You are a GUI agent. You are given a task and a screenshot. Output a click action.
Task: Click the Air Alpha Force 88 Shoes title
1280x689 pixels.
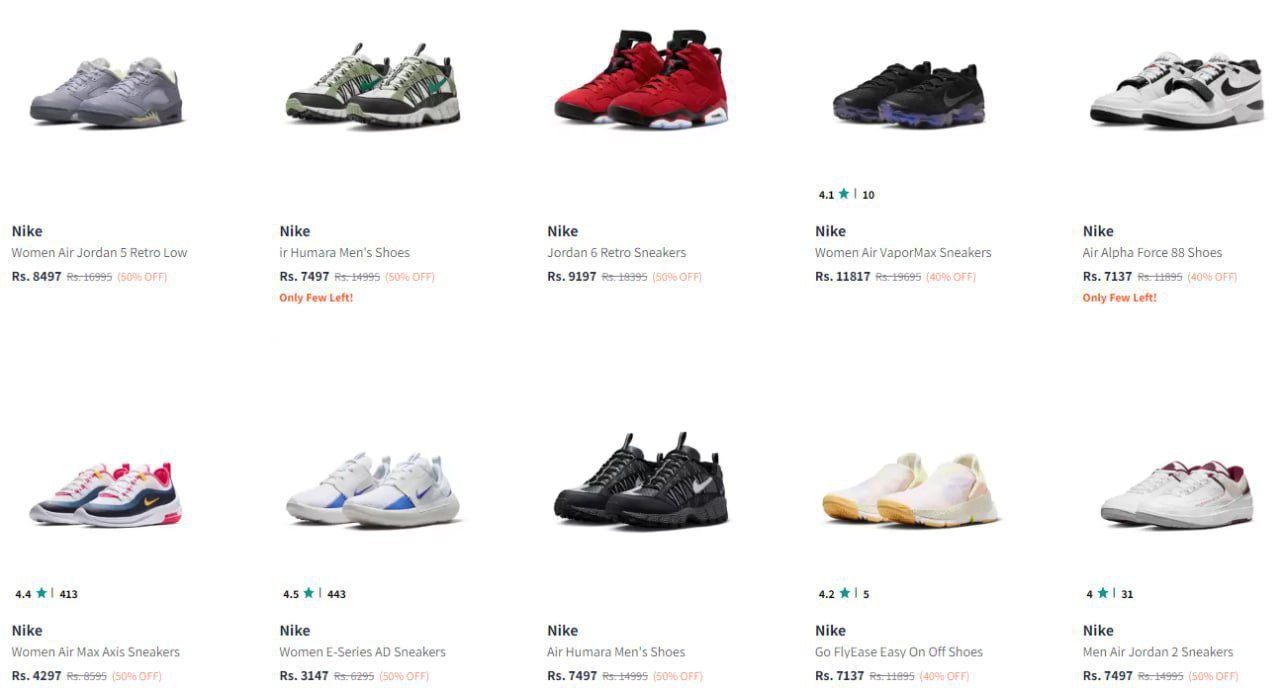1152,253
